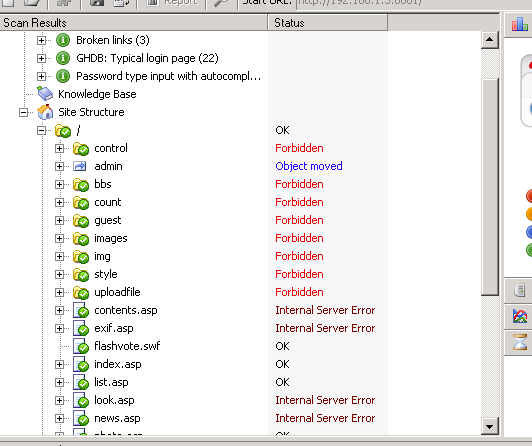Click the news.asp file icon
The width and height of the screenshot is (532, 446).
pos(81,418)
